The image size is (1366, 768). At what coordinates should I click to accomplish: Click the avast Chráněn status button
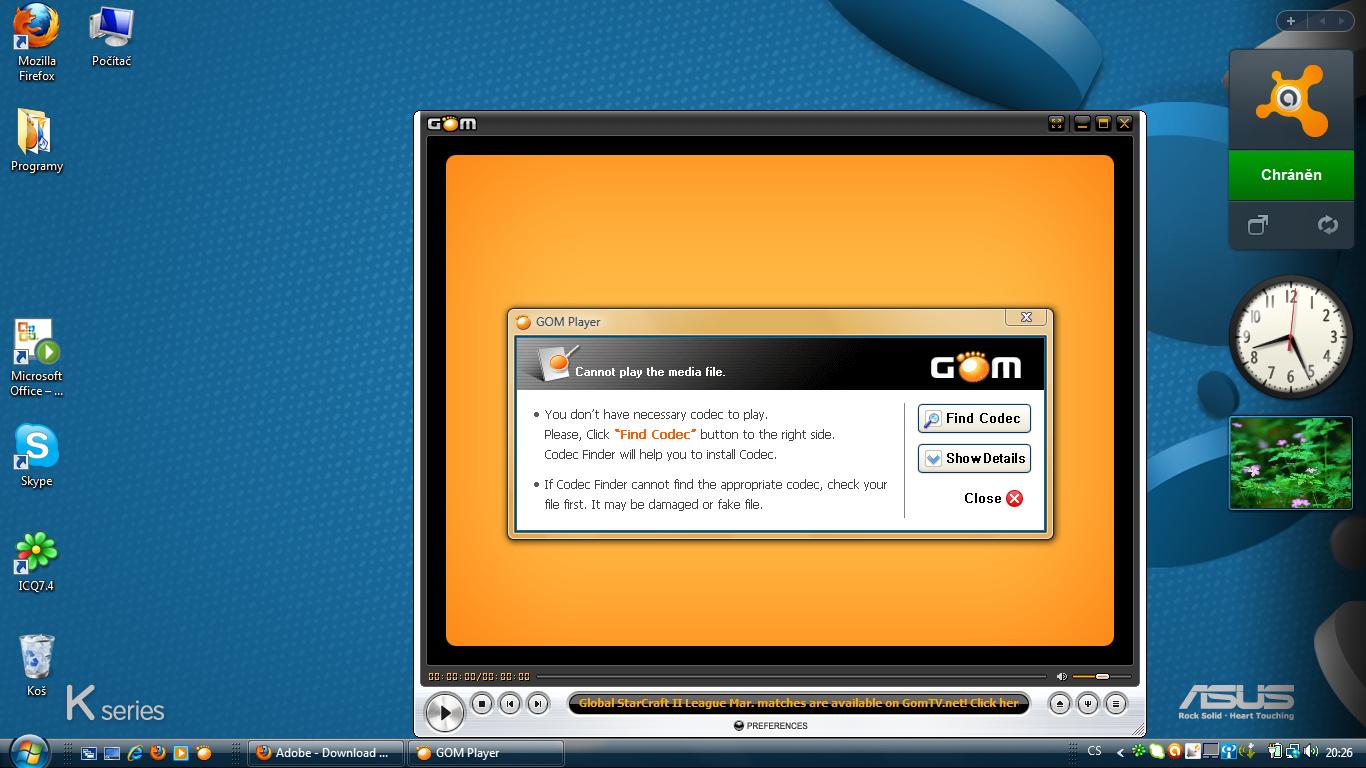1291,175
